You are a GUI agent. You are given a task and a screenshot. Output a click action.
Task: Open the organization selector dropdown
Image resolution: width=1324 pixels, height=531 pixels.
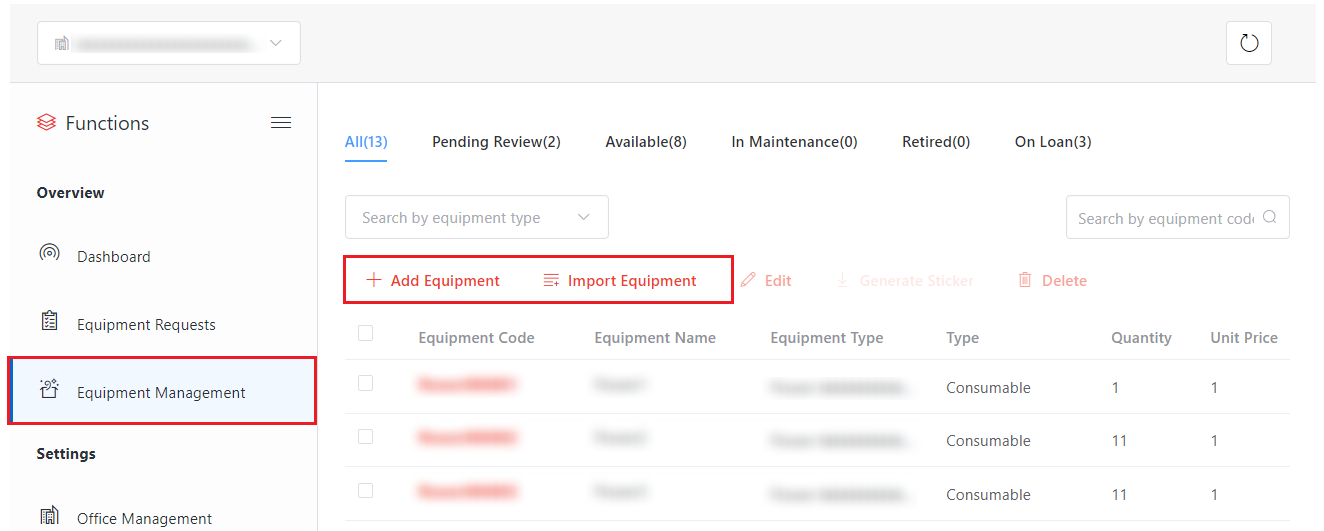169,43
